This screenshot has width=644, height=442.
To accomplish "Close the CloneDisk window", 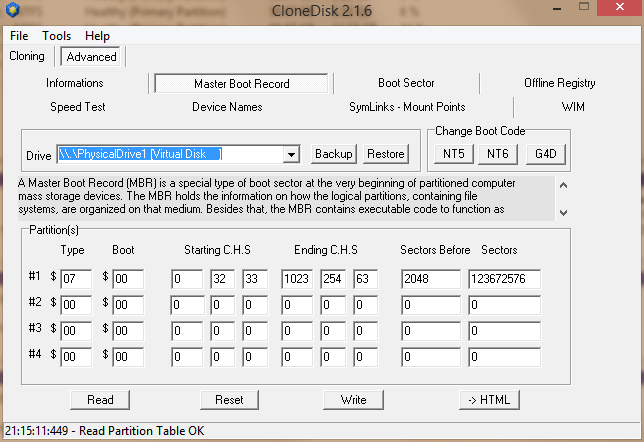I will click(620, 7).
